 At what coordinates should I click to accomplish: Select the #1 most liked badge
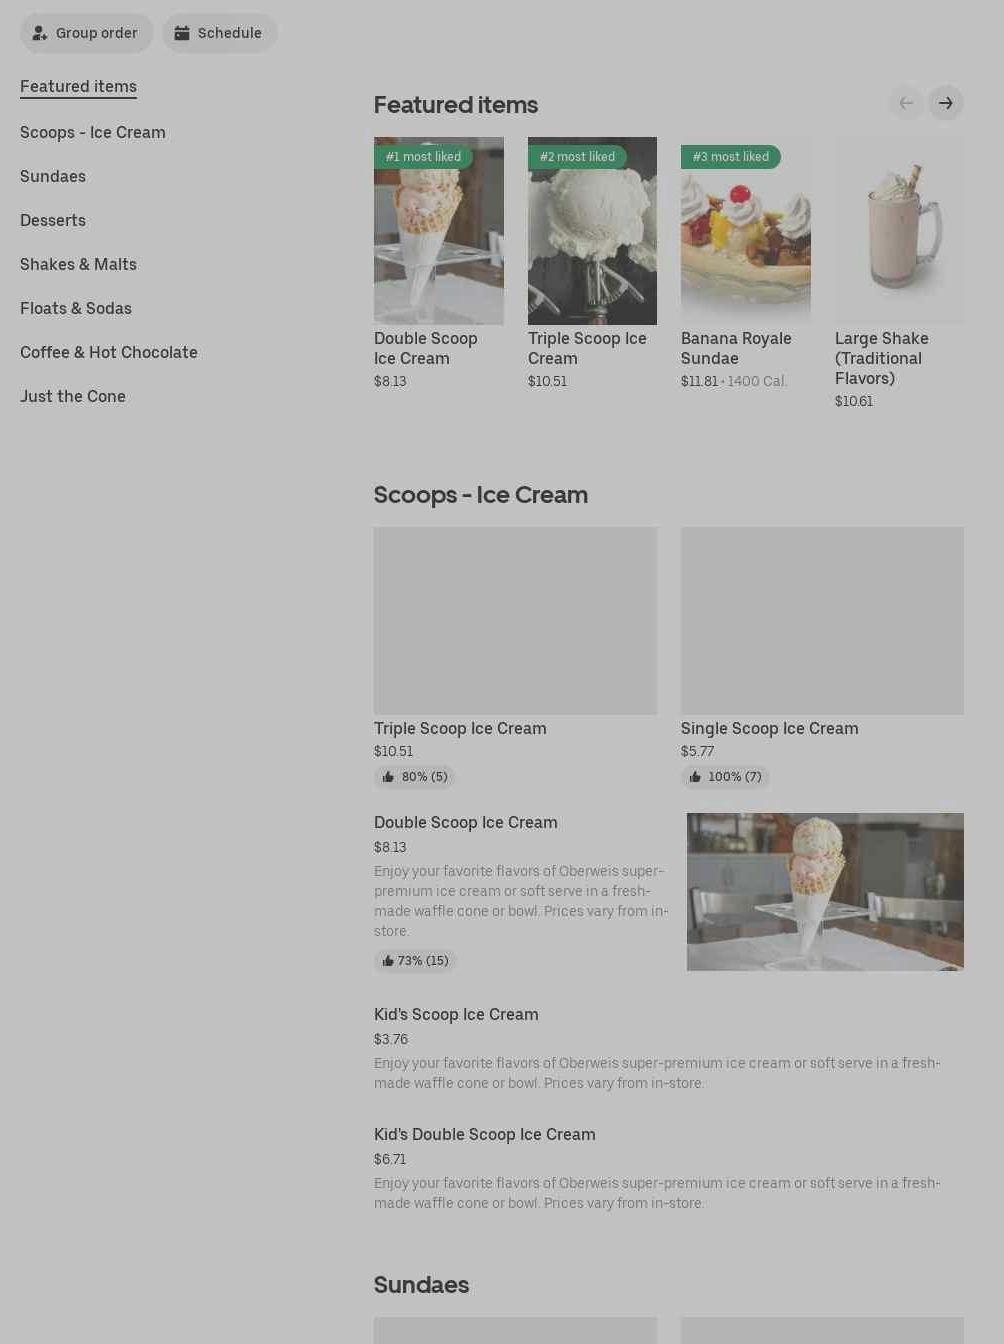[x=423, y=157]
